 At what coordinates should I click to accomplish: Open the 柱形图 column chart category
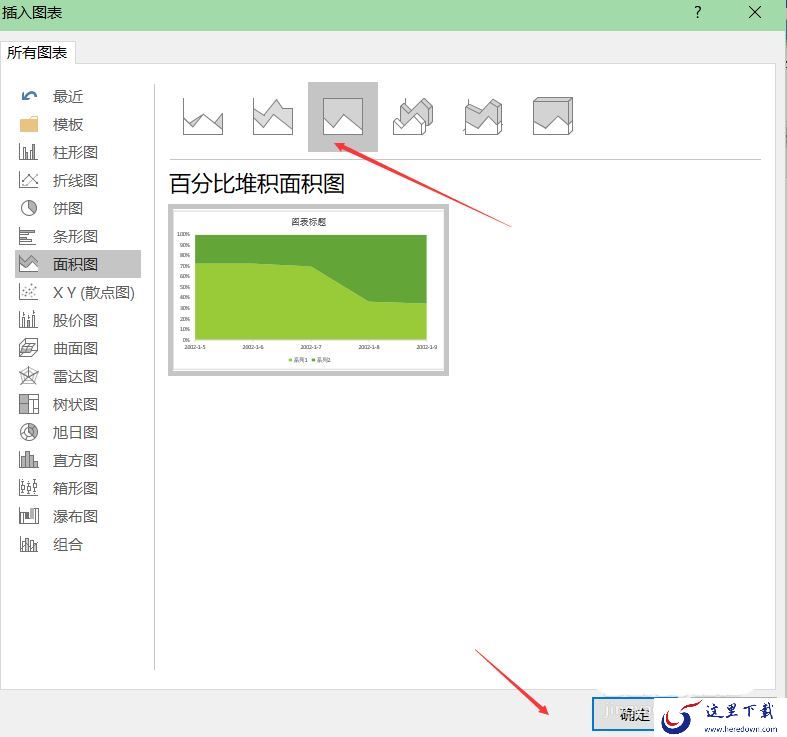coord(75,152)
